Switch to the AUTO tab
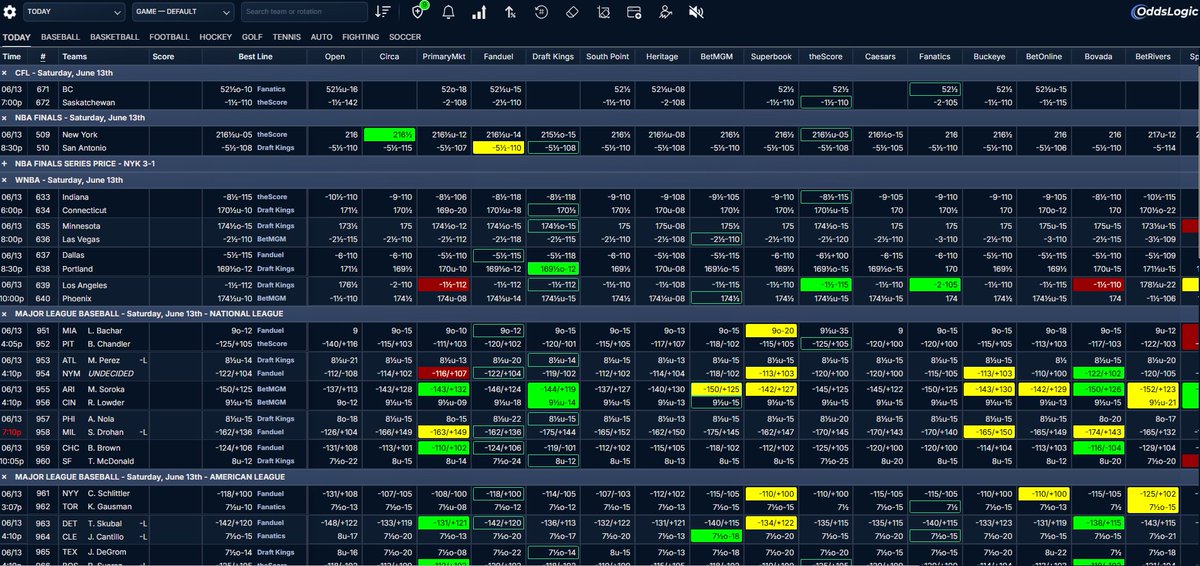 pyautogui.click(x=322, y=37)
